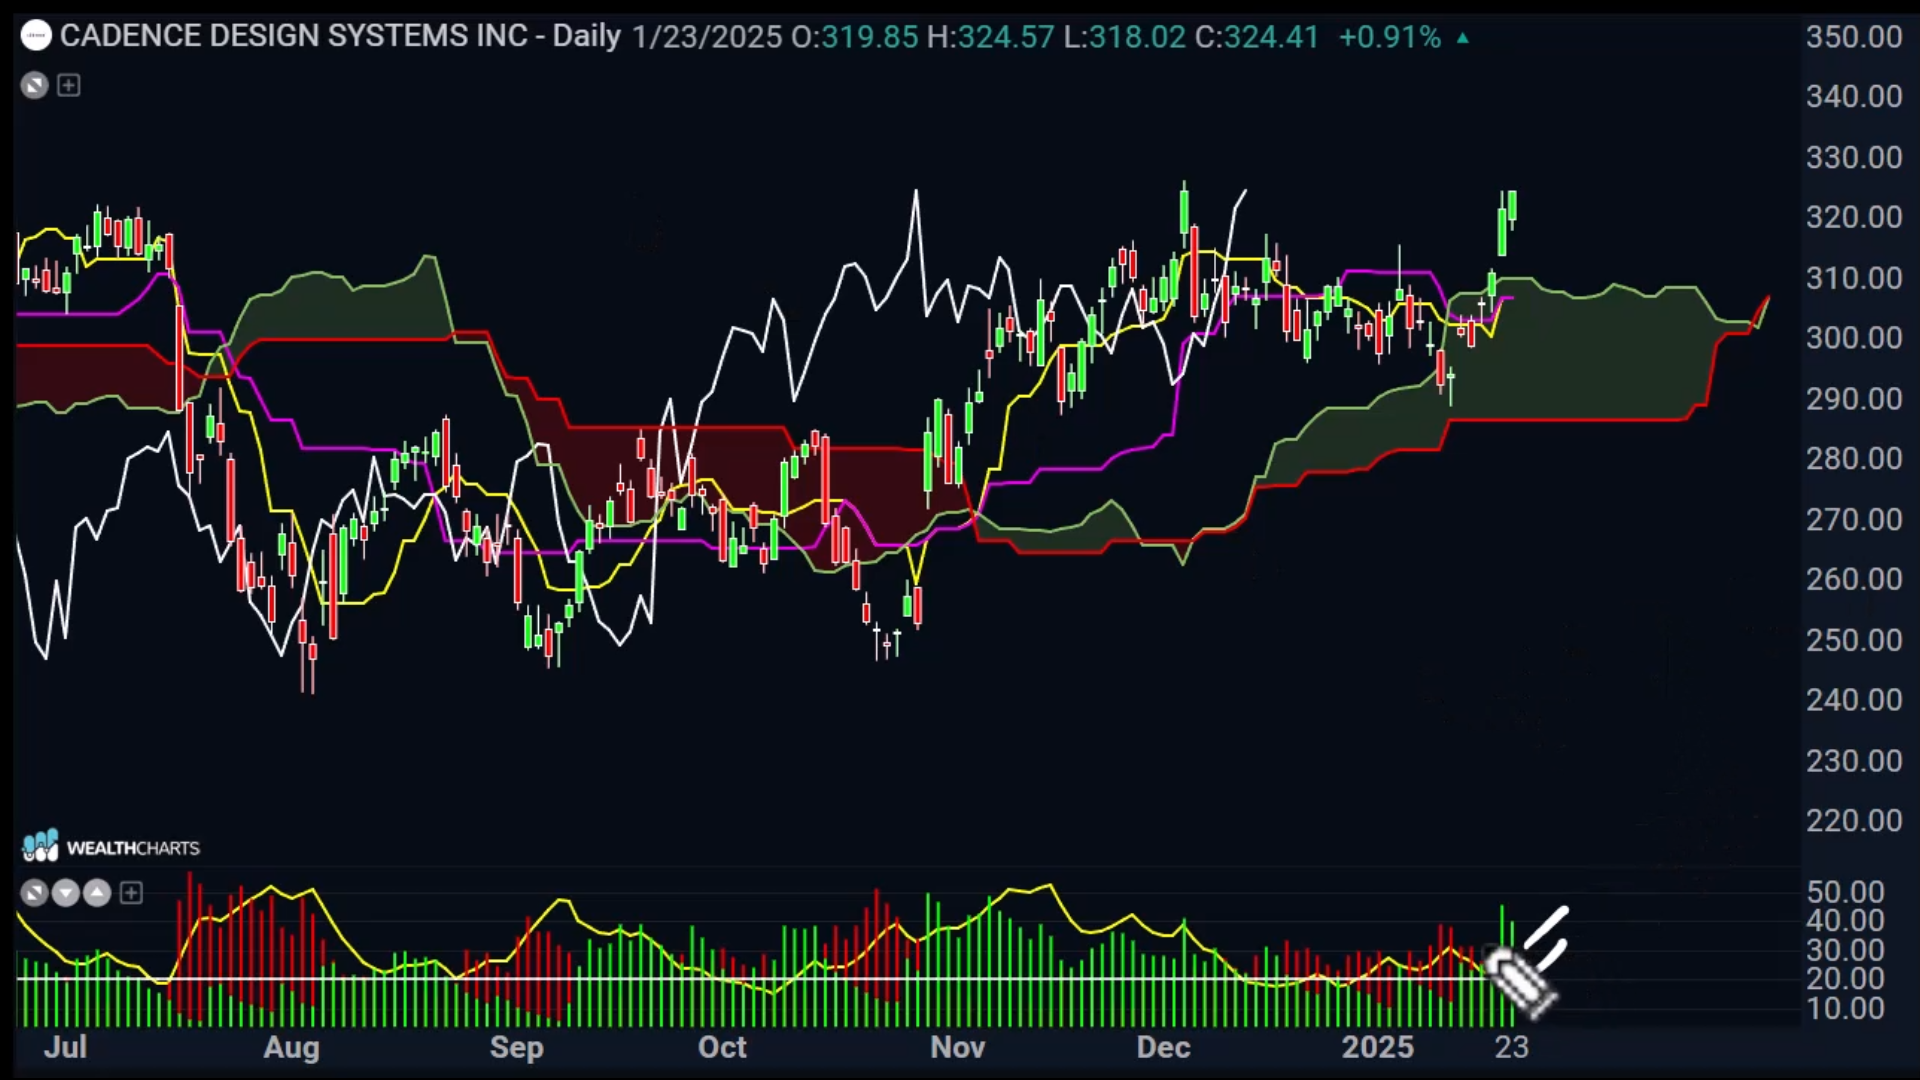Click the 50.00 indicator axis label
Screen dimensions: 1920x1080
[x=1845, y=892]
